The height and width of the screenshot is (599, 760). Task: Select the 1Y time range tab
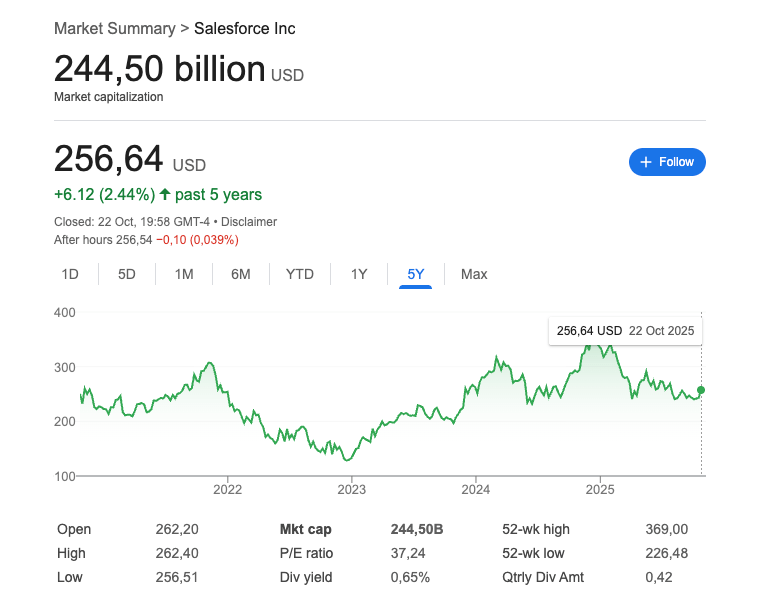(359, 274)
